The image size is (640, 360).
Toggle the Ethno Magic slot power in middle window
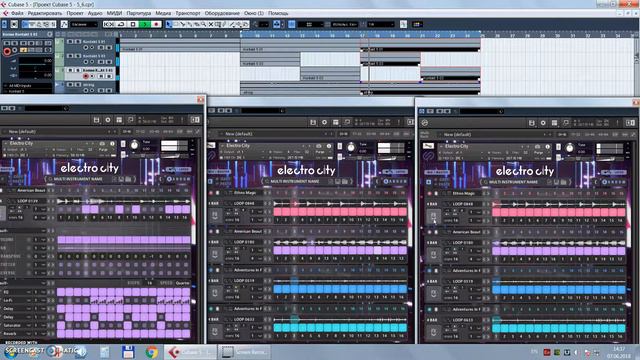[x=211, y=193]
